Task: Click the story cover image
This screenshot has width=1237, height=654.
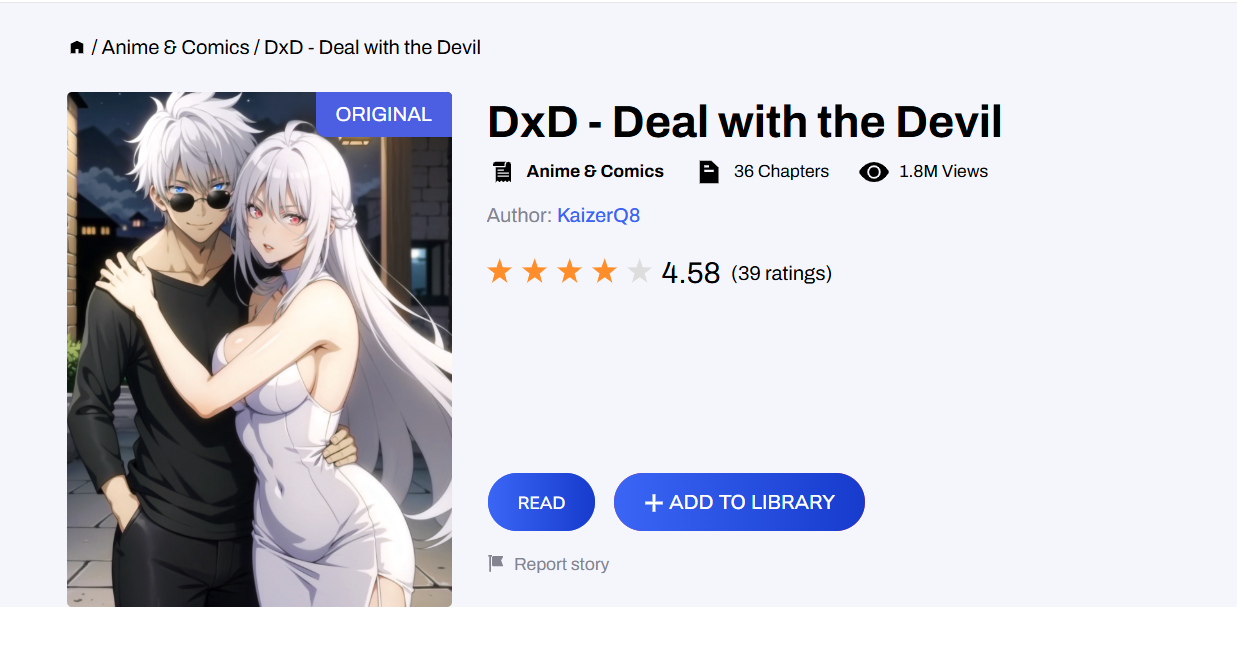Action: 259,349
